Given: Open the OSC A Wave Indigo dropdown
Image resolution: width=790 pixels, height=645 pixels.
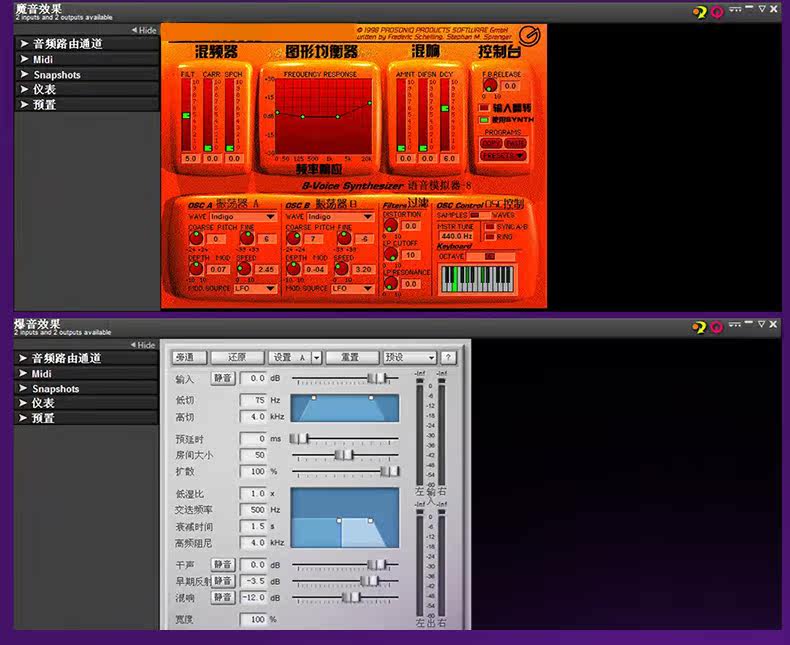Looking at the screenshot, I should [x=243, y=217].
